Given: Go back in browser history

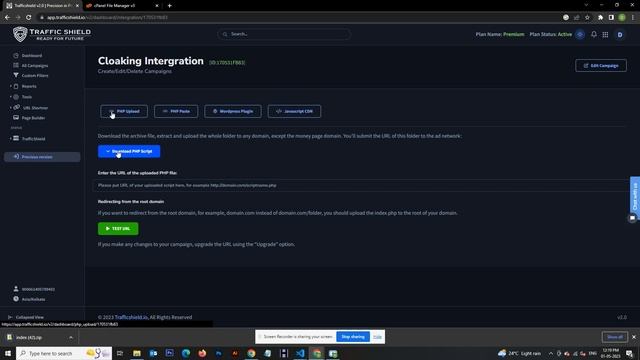Looking at the screenshot, I should (7, 18).
